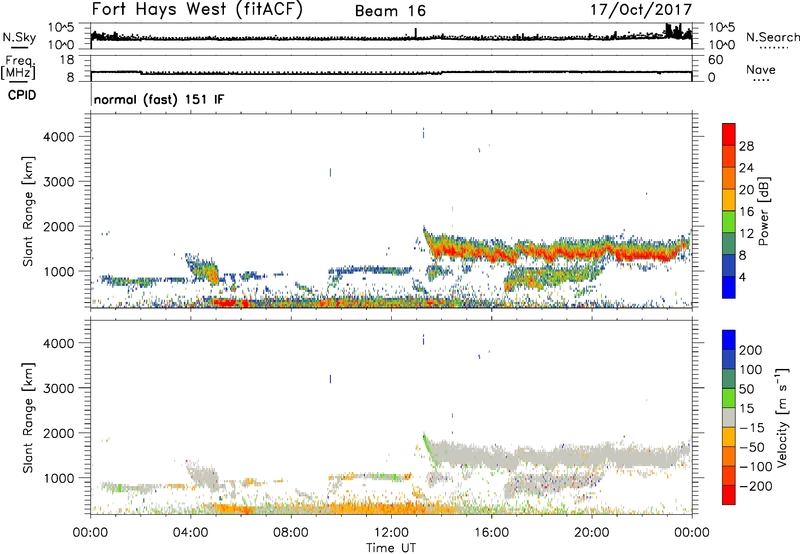Viewport: 800px width, 554px height.
Task: Click the "Fort Hays West (fitACF)" title
Action: (x=197, y=9)
